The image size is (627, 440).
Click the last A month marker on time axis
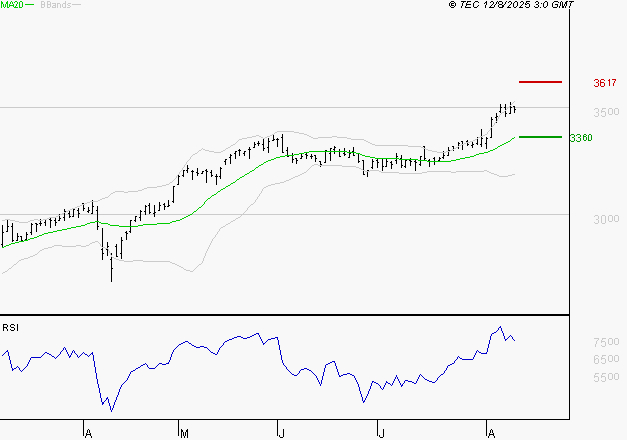click(x=489, y=433)
